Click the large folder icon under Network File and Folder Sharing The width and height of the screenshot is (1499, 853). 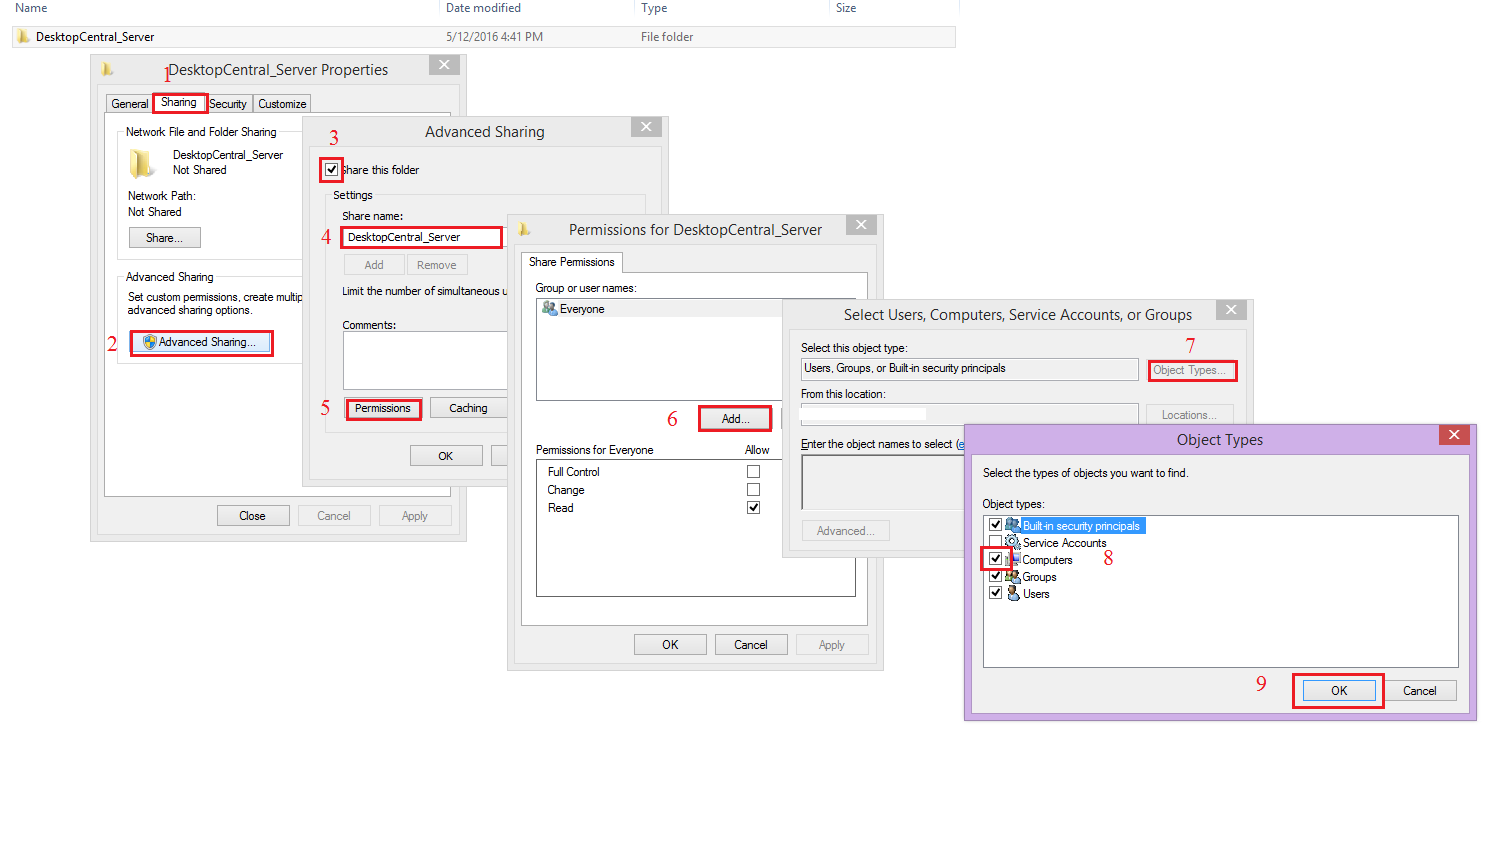point(142,163)
